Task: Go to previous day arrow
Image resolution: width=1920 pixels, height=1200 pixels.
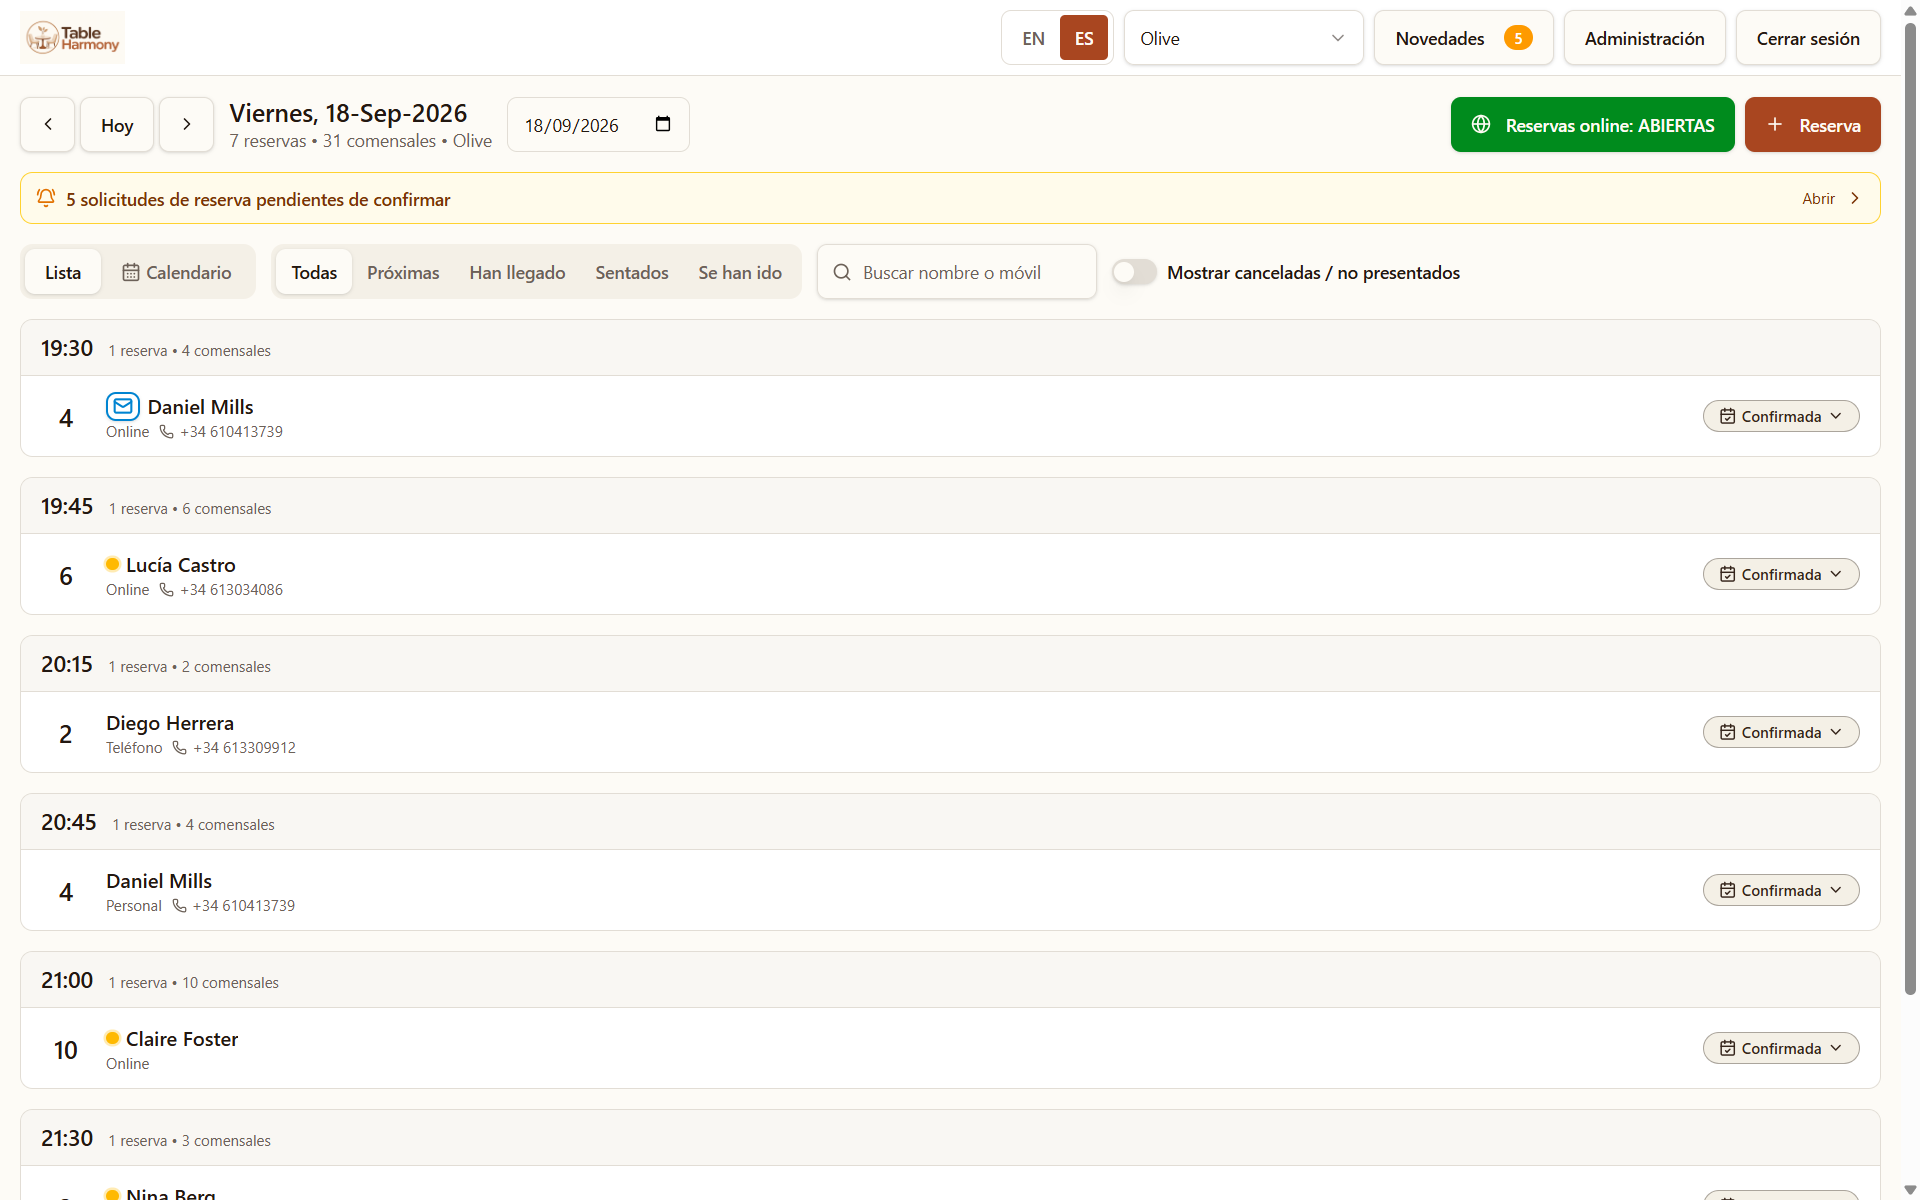Action: tap(47, 125)
